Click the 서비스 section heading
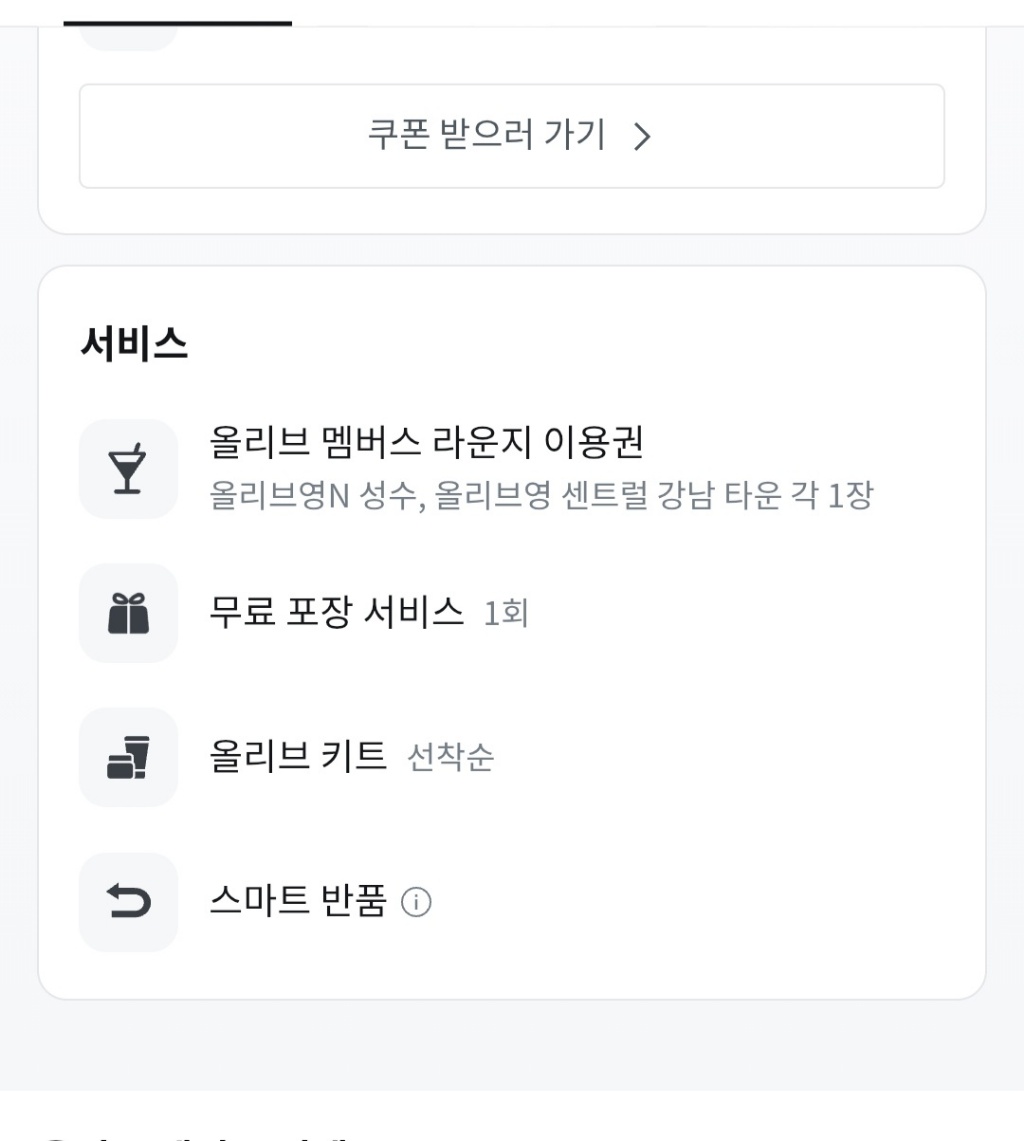Viewport: 1024px width, 1141px height. [x=134, y=345]
